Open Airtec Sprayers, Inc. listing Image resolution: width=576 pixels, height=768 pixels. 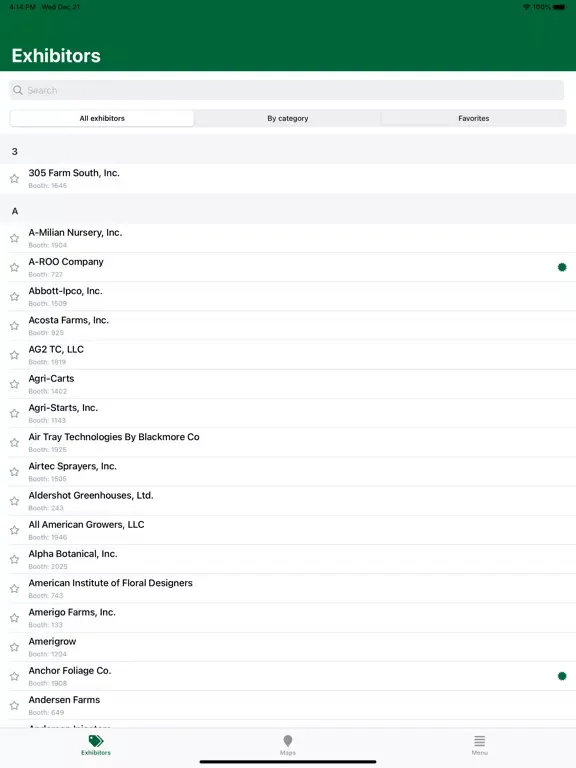(x=288, y=472)
